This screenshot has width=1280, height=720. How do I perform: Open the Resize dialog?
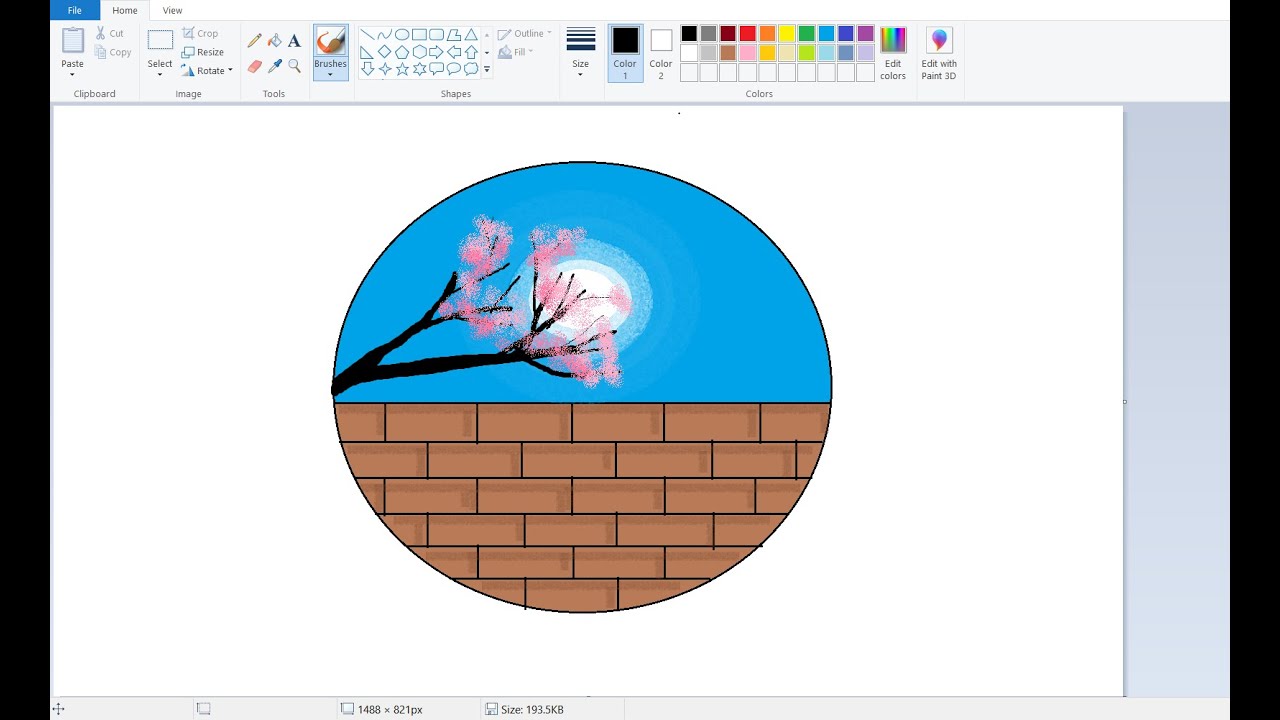pyautogui.click(x=203, y=52)
